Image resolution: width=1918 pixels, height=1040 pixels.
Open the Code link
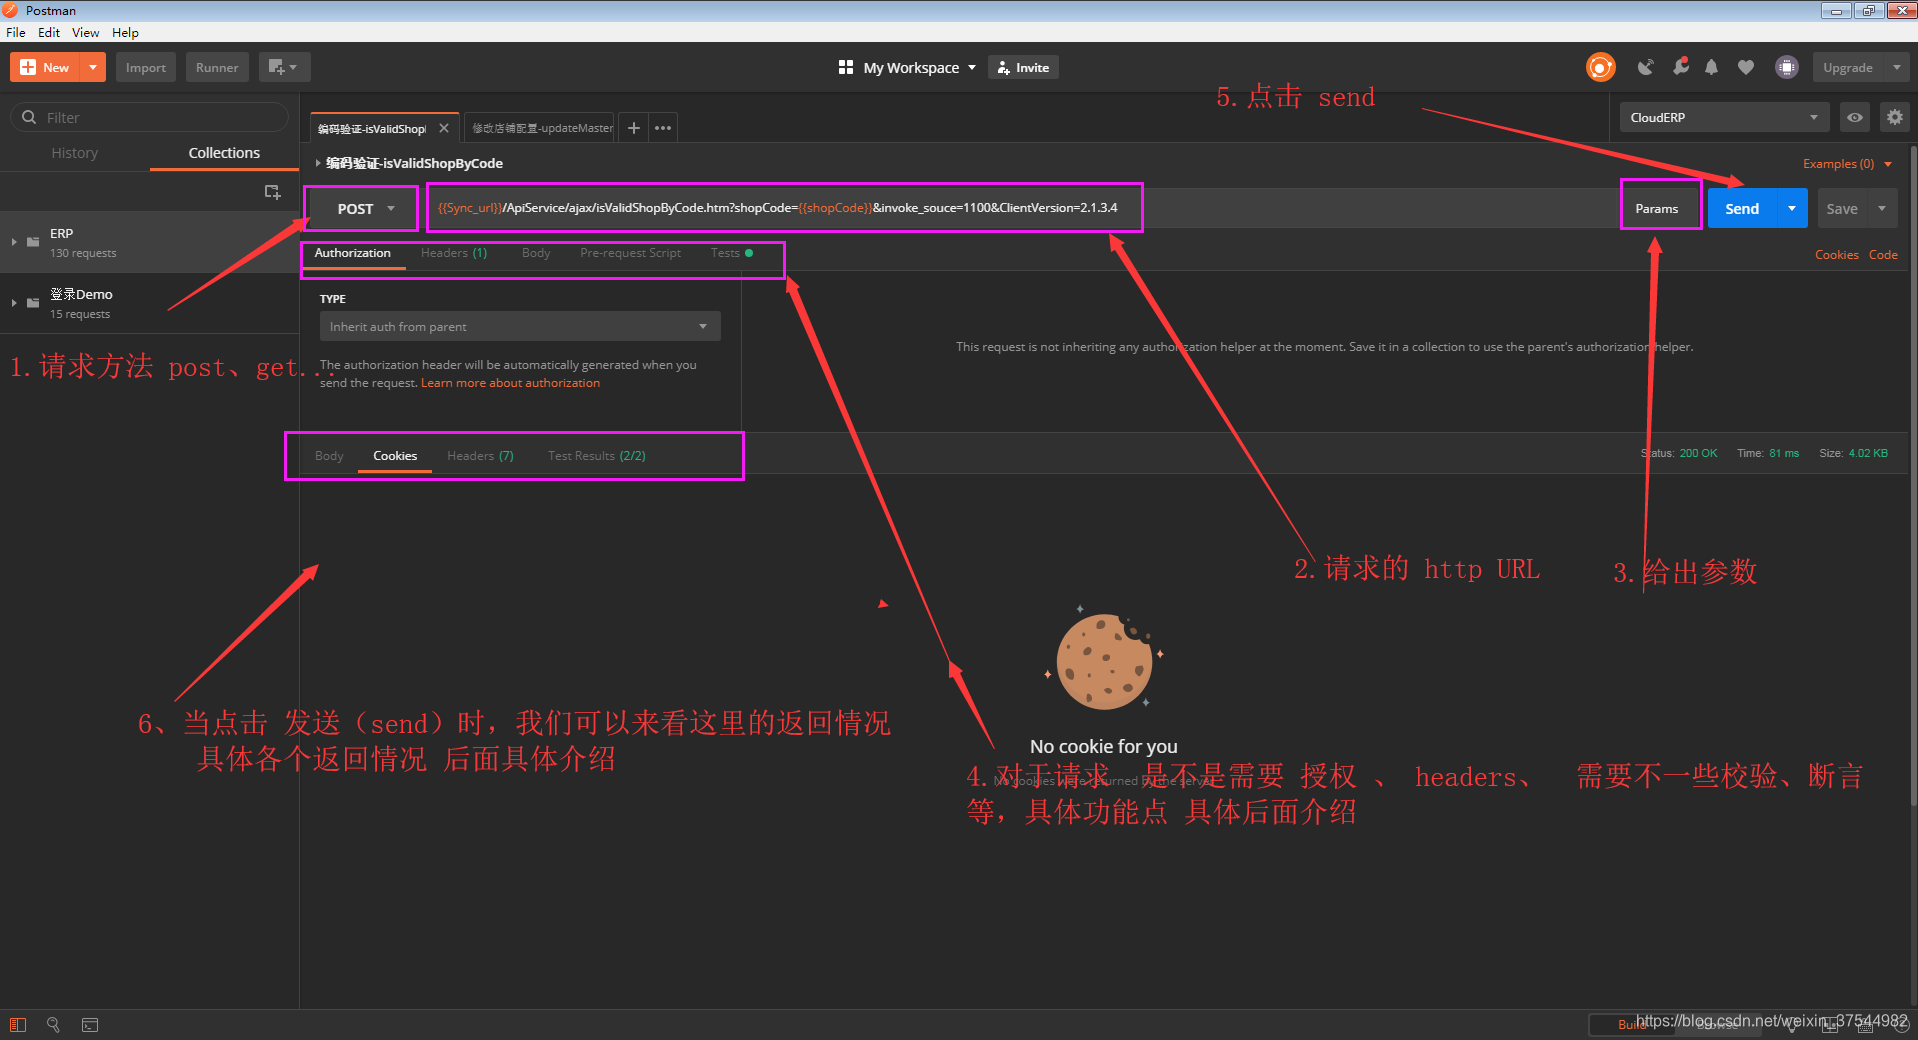click(x=1883, y=254)
